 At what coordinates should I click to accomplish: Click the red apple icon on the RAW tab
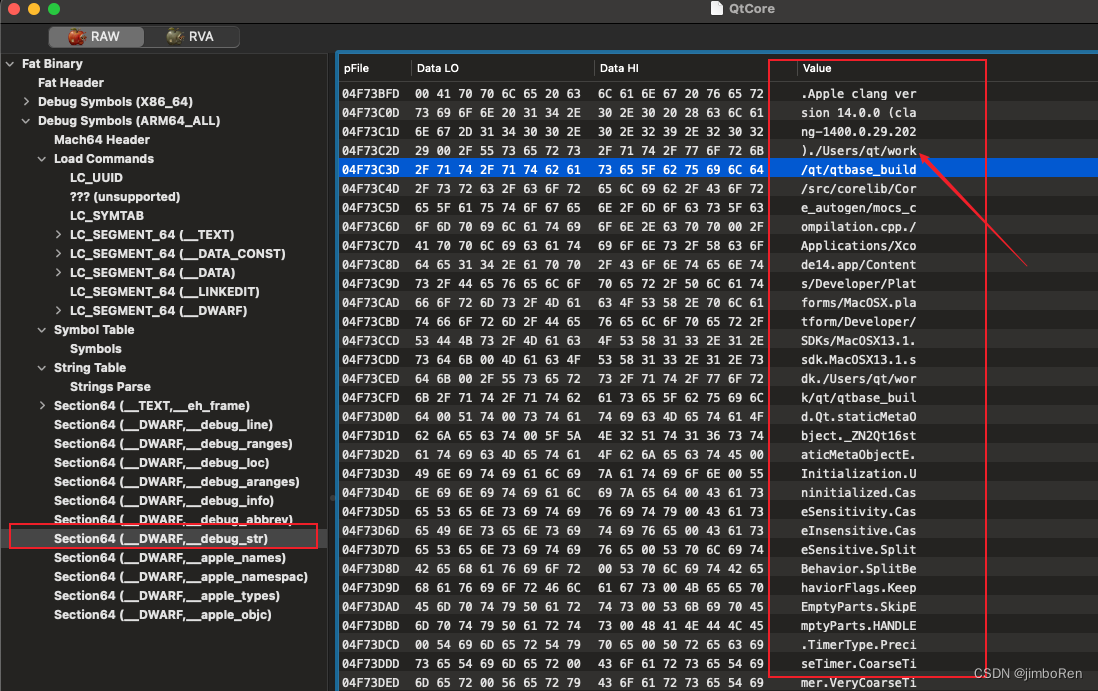(78, 36)
